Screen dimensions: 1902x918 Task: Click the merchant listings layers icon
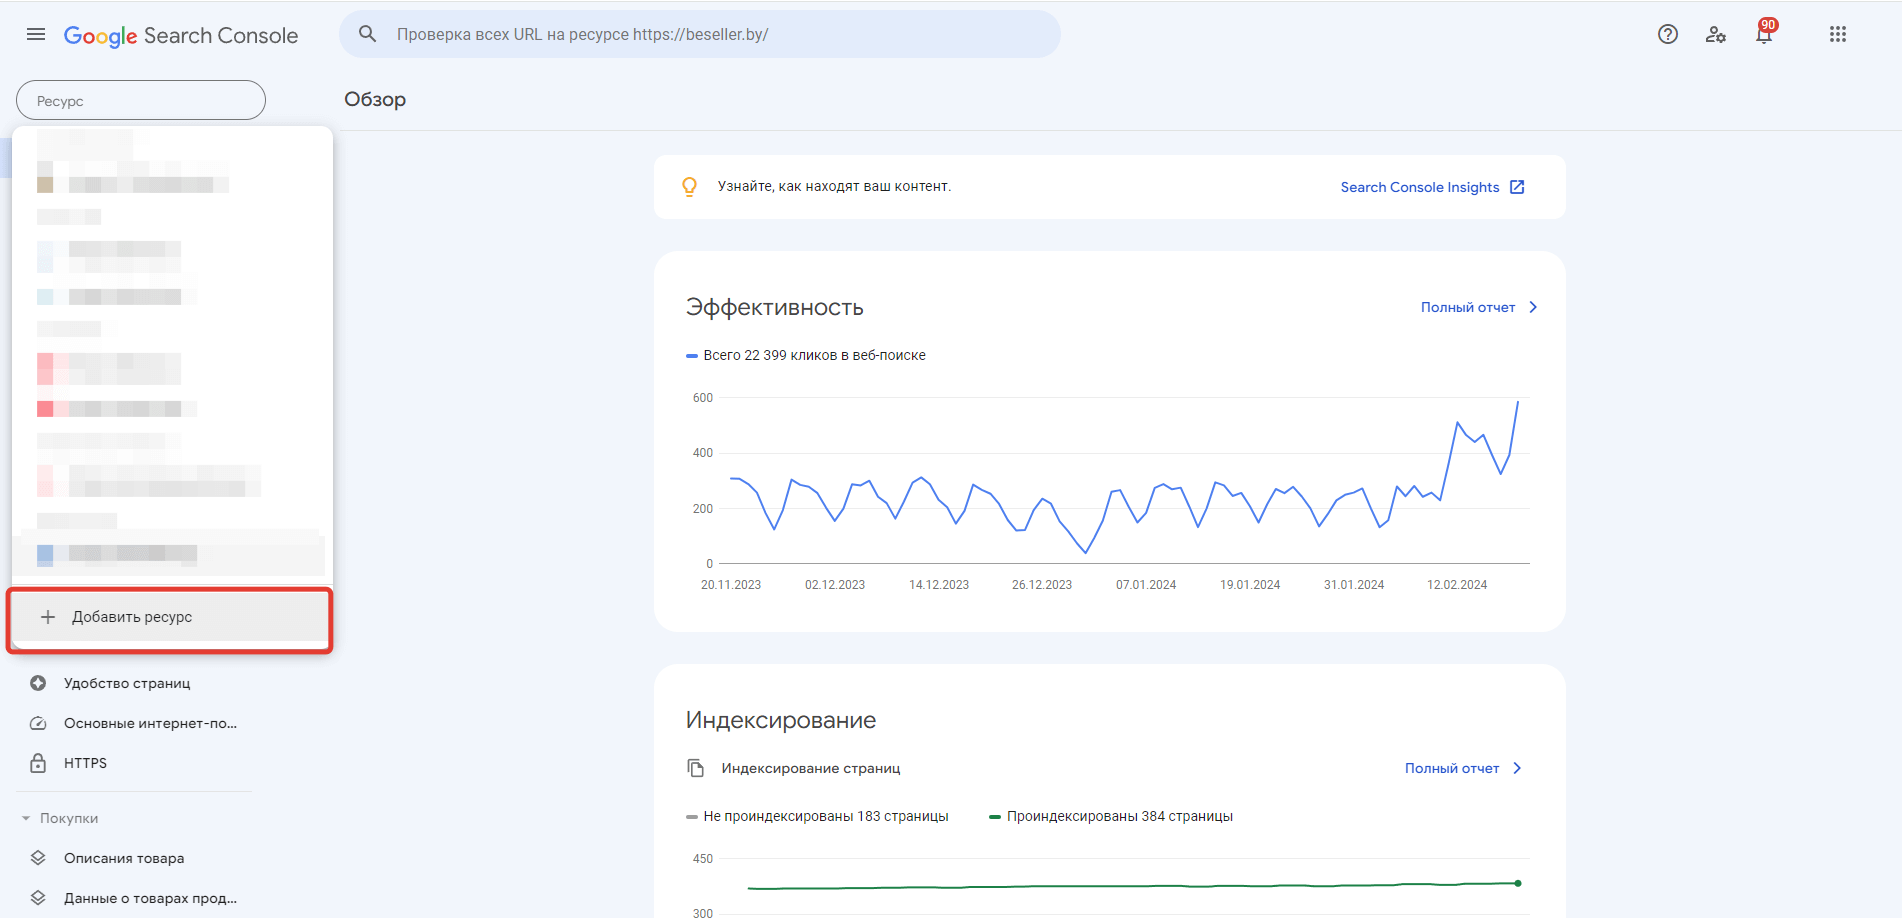(x=38, y=898)
